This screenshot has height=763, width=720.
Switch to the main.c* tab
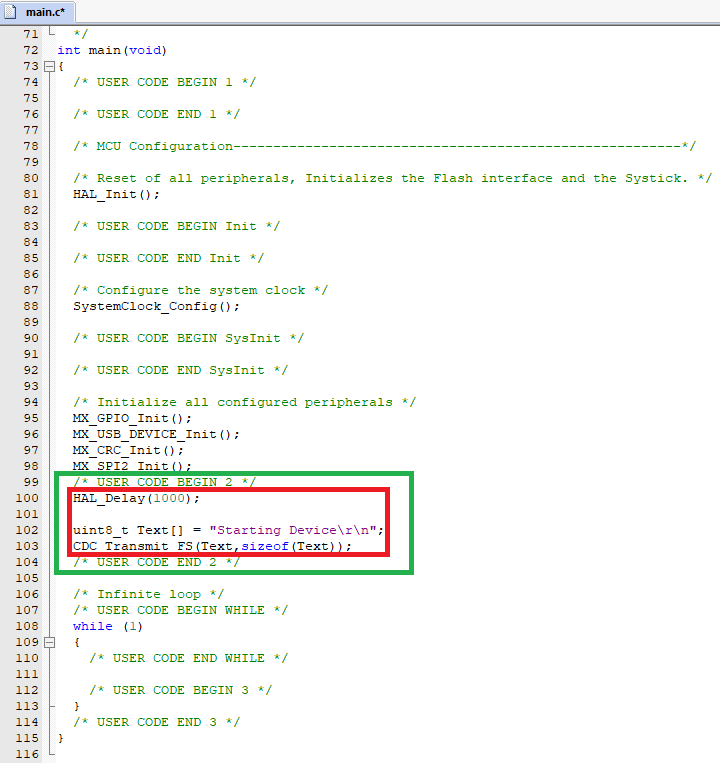pyautogui.click(x=45, y=11)
